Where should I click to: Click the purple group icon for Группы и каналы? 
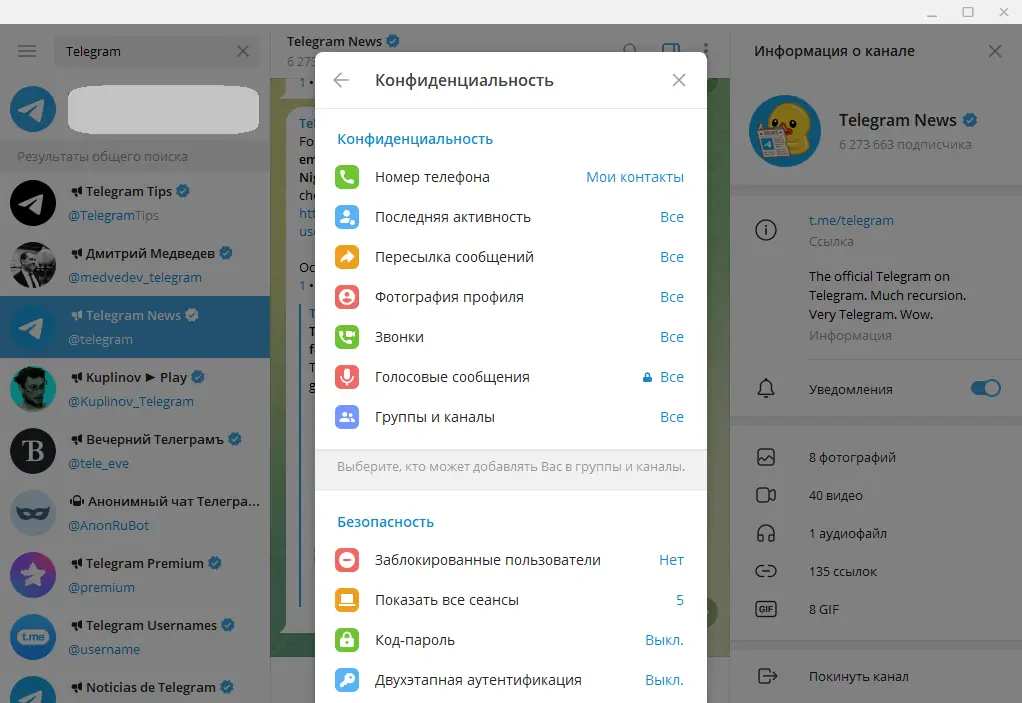(x=347, y=417)
